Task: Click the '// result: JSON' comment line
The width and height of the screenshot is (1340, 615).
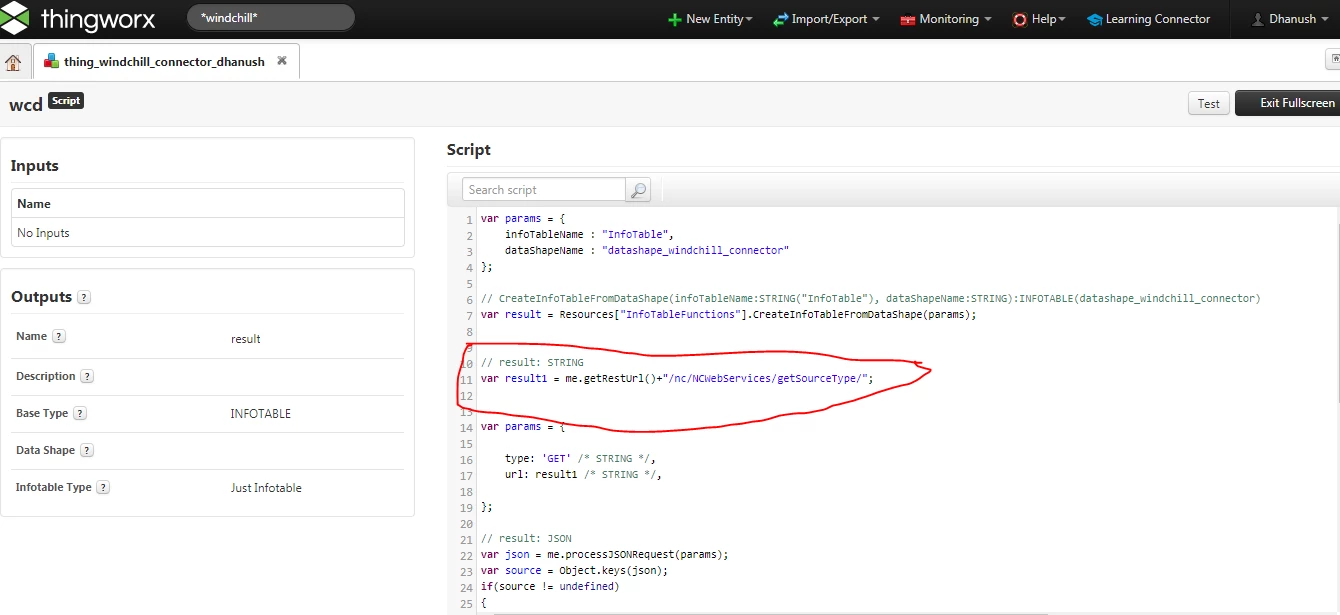Action: tap(526, 538)
